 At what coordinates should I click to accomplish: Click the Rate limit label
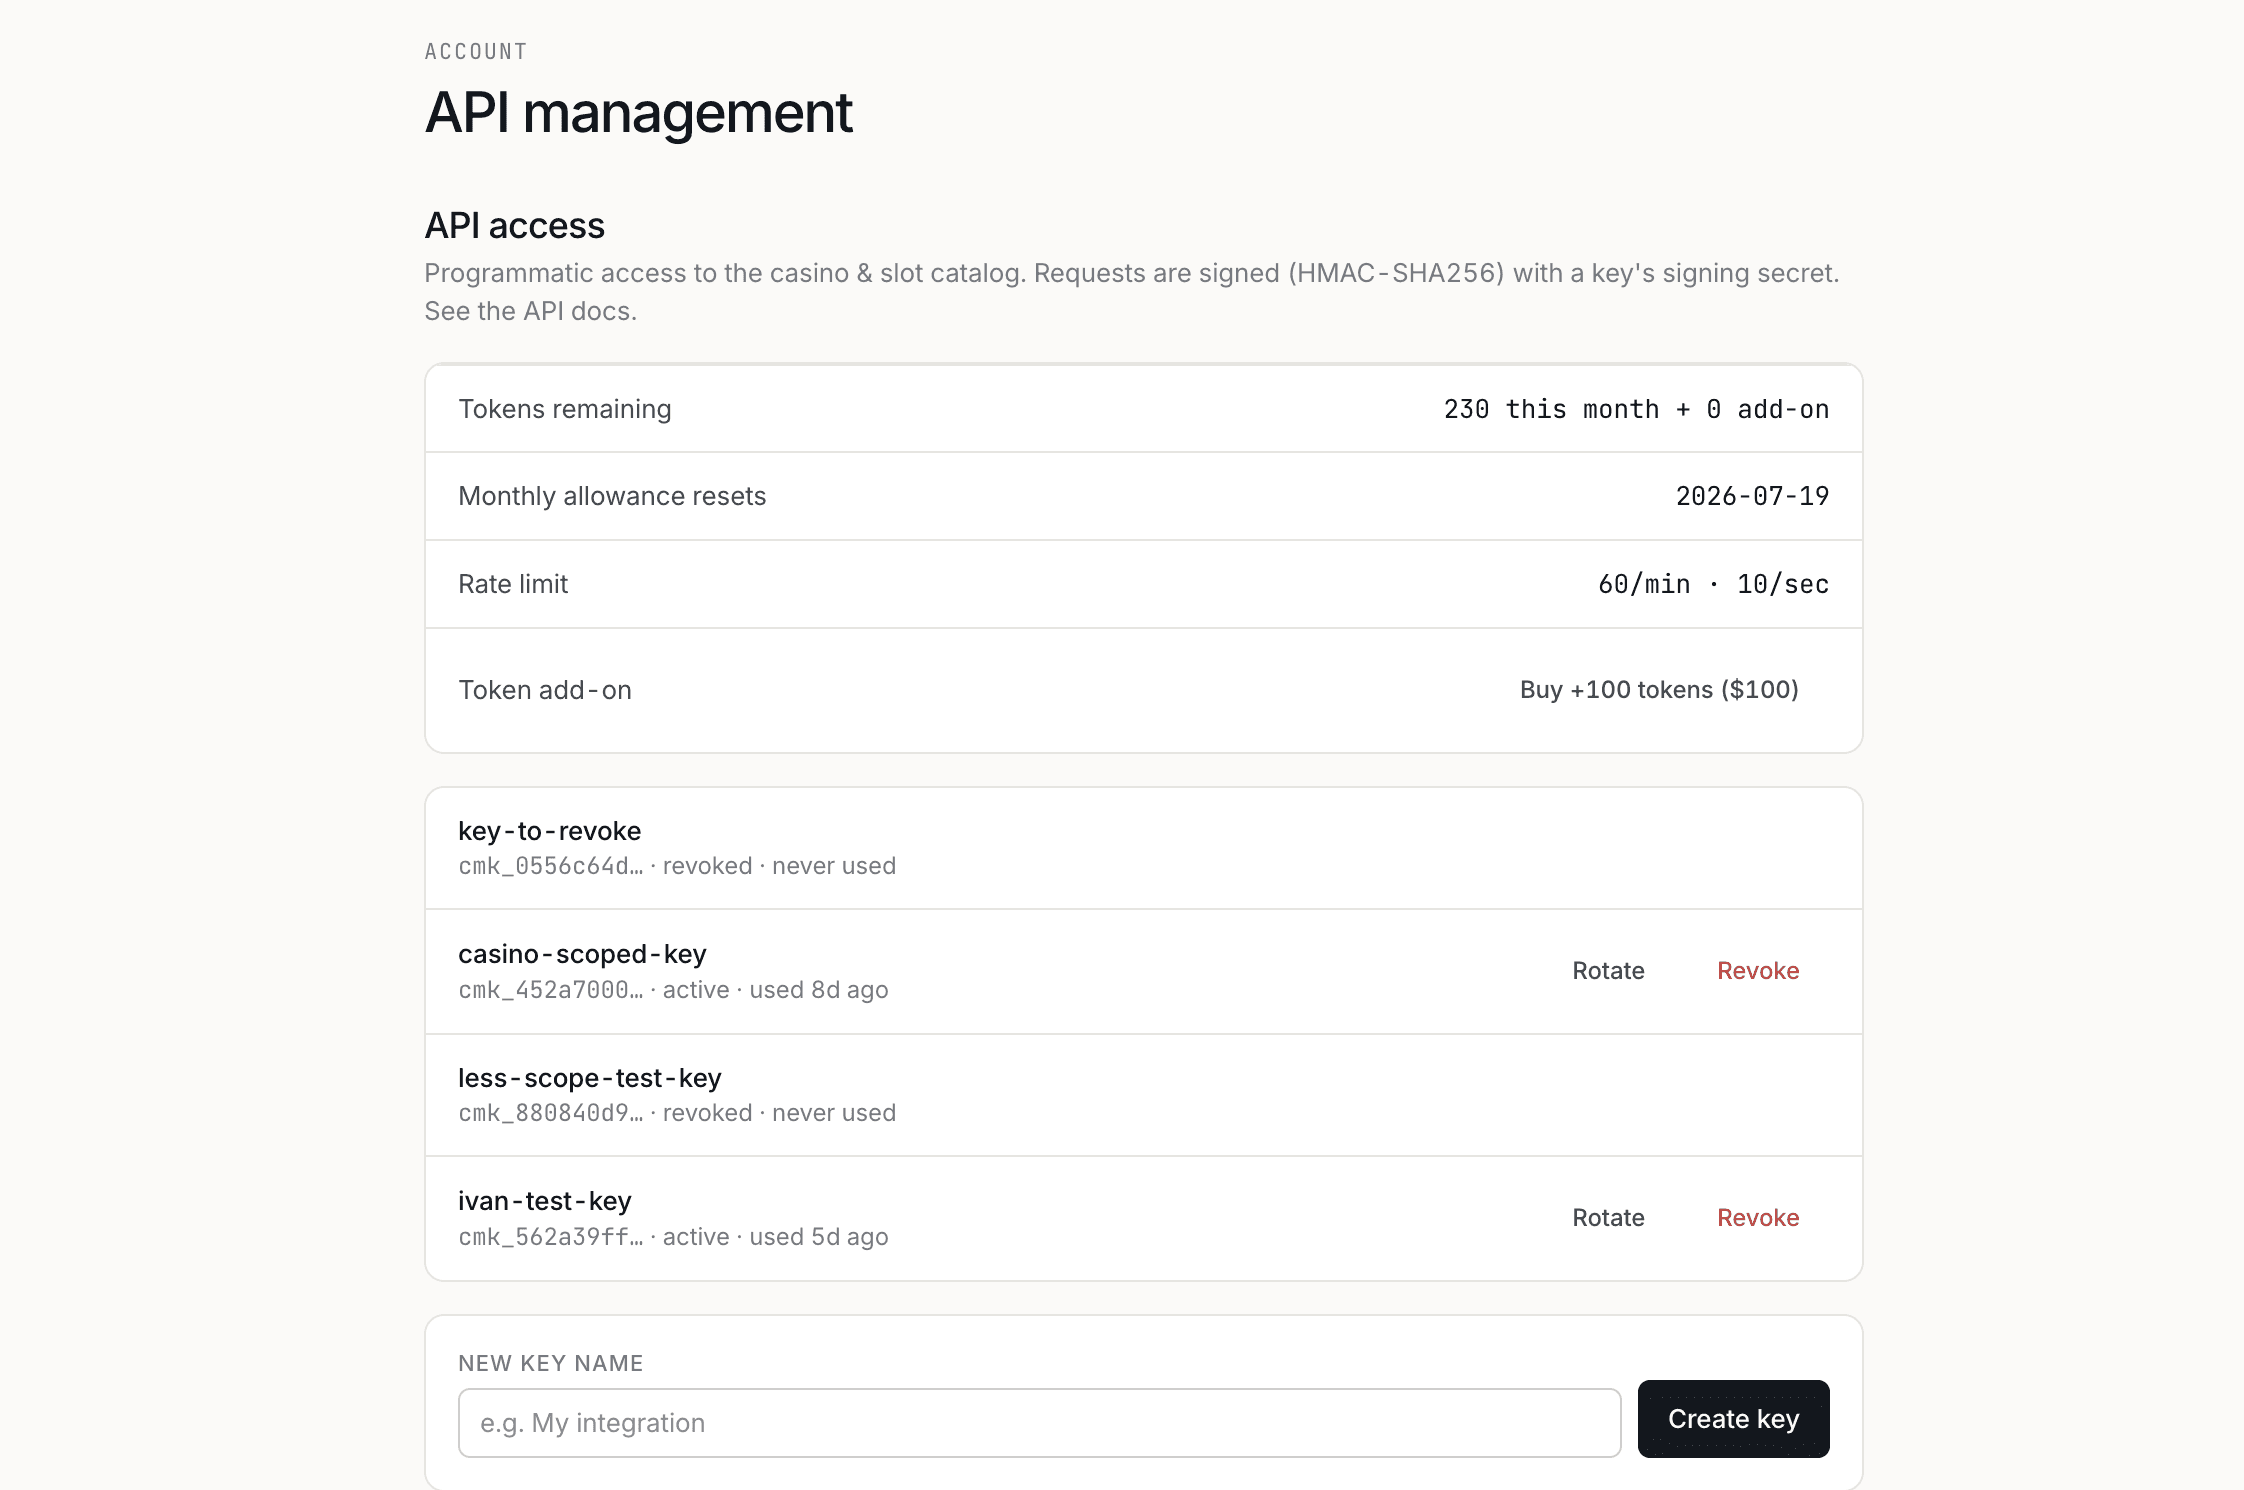click(x=513, y=584)
